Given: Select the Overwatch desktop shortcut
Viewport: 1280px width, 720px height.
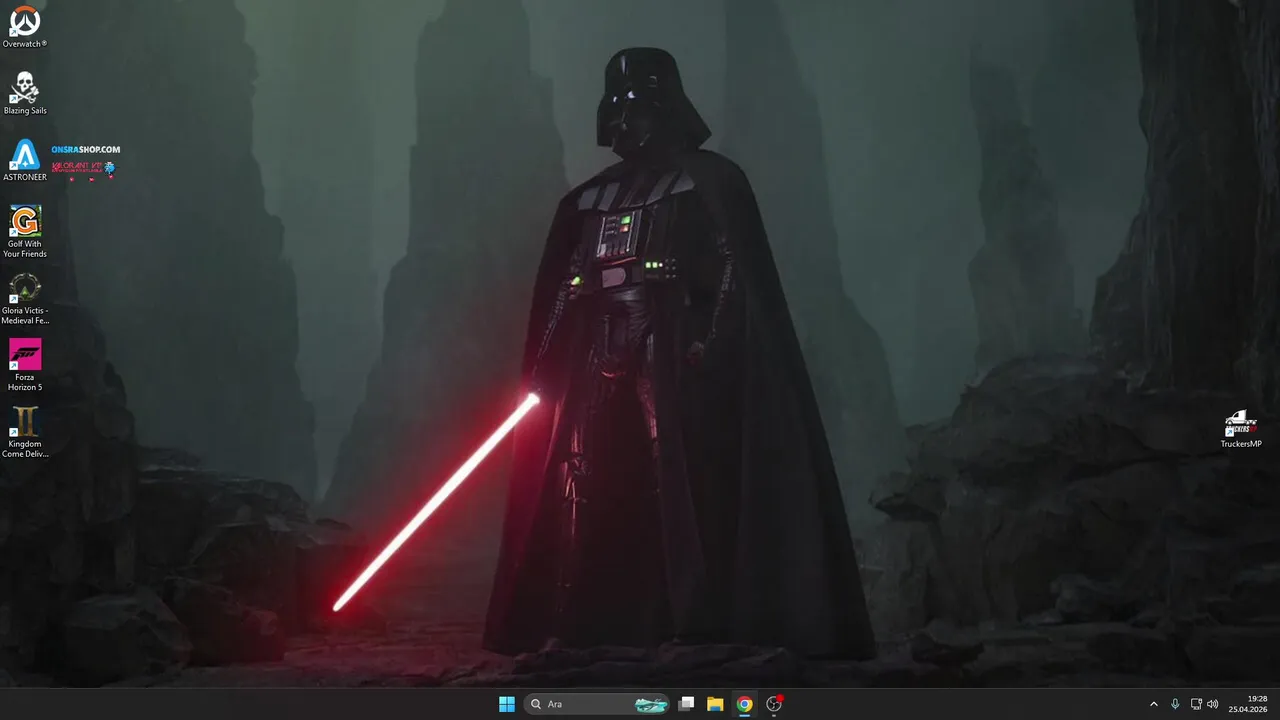Looking at the screenshot, I should click(x=25, y=27).
